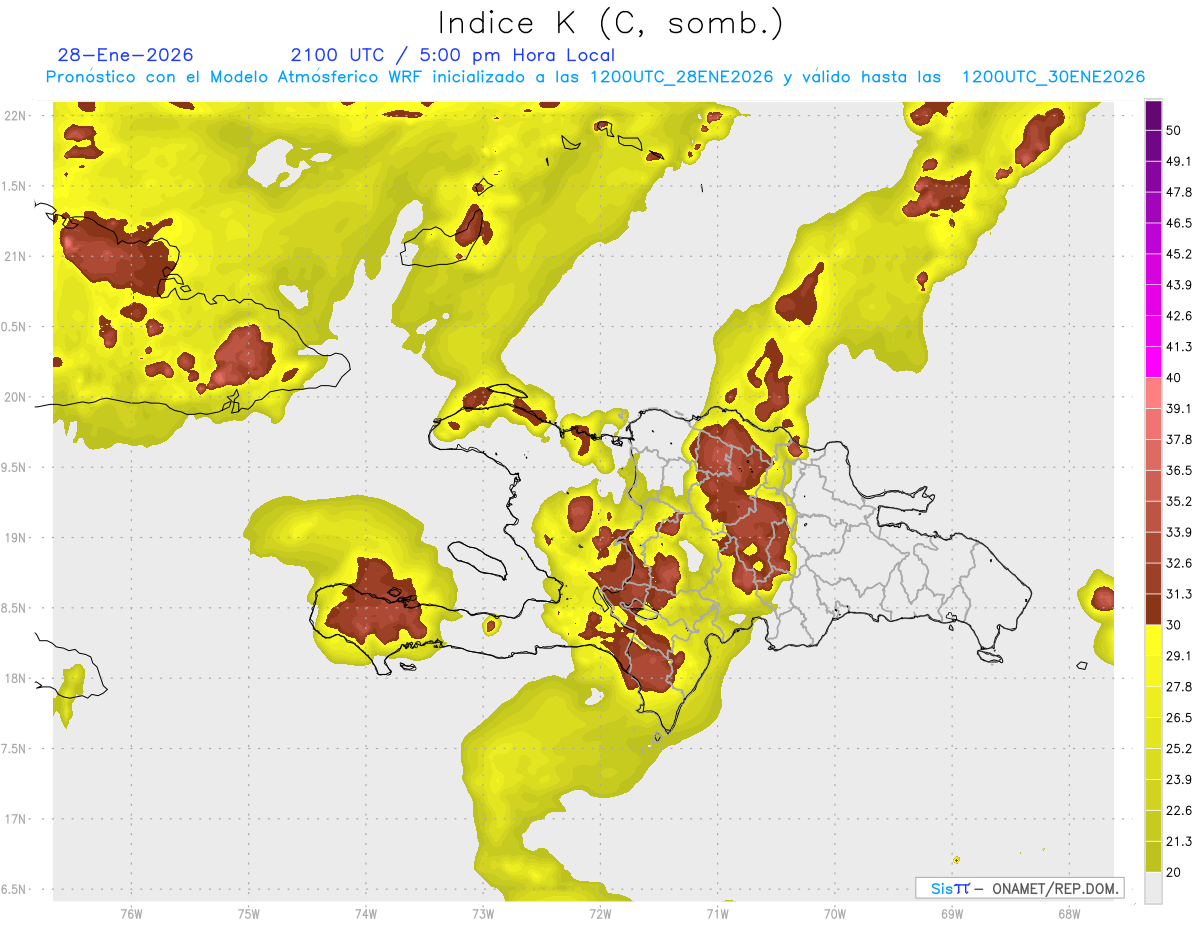The height and width of the screenshot is (927, 1200).
Task: Click the "32.6" color scale value
Action: tap(1179, 563)
